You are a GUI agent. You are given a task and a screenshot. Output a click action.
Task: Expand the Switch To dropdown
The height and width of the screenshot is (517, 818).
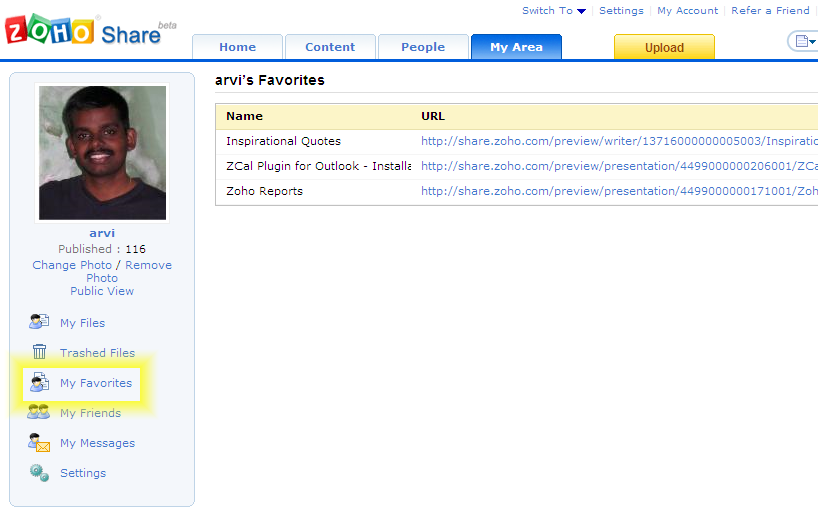(x=554, y=11)
